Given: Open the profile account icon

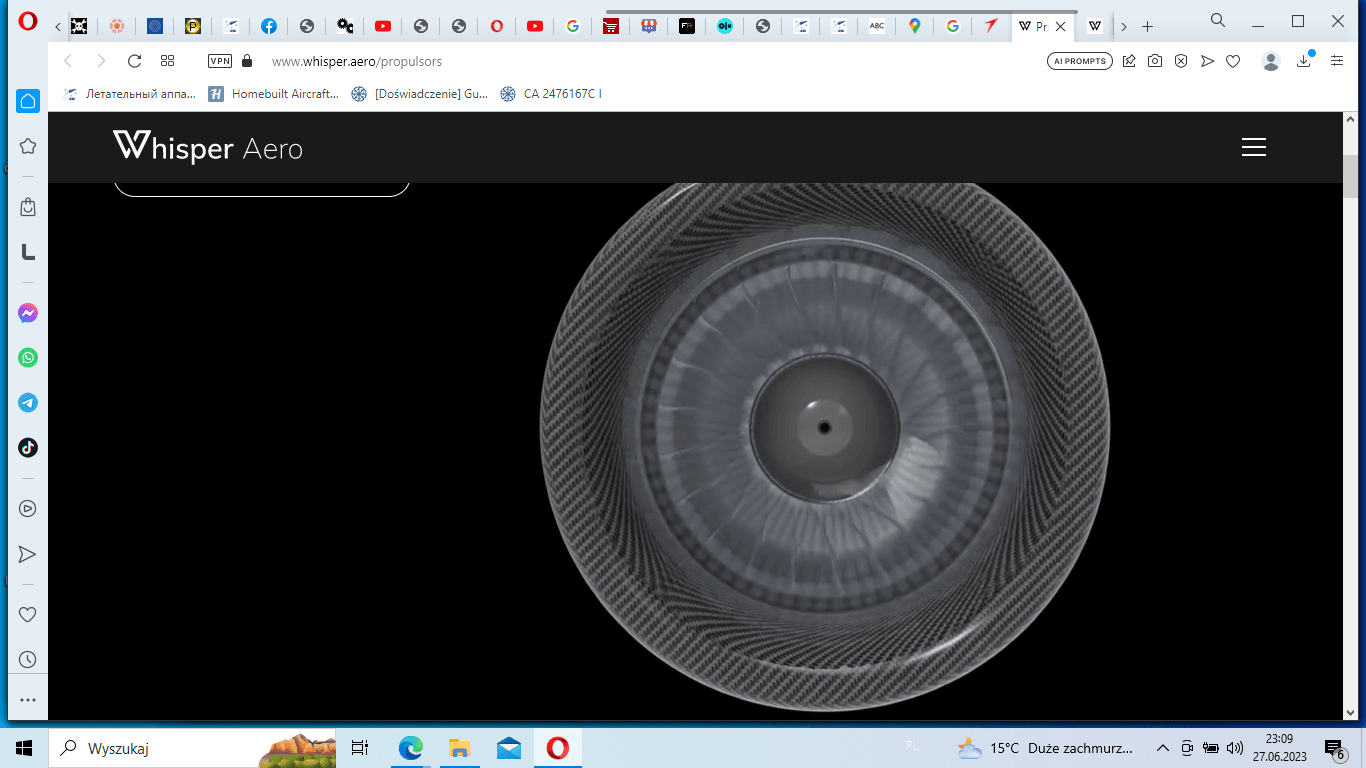Looking at the screenshot, I should [x=1271, y=61].
